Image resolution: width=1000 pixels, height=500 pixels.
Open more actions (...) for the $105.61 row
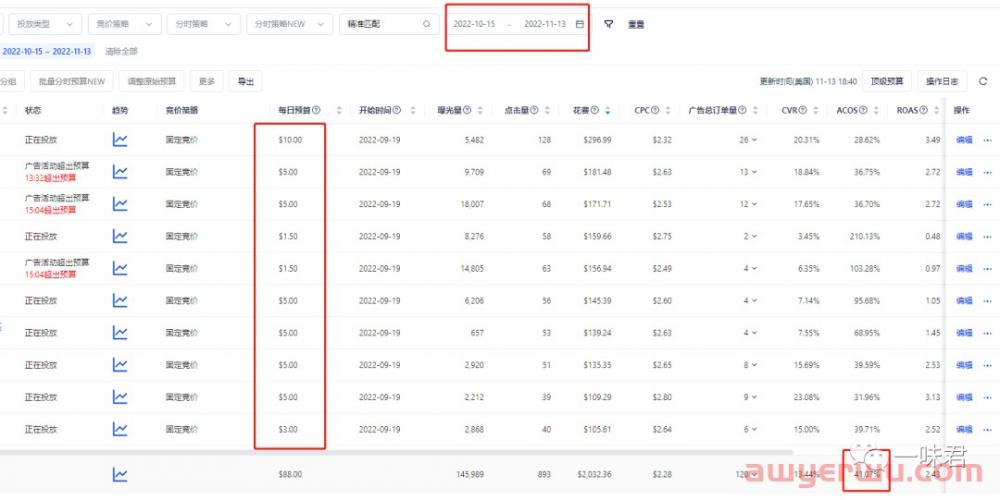[x=988, y=429]
